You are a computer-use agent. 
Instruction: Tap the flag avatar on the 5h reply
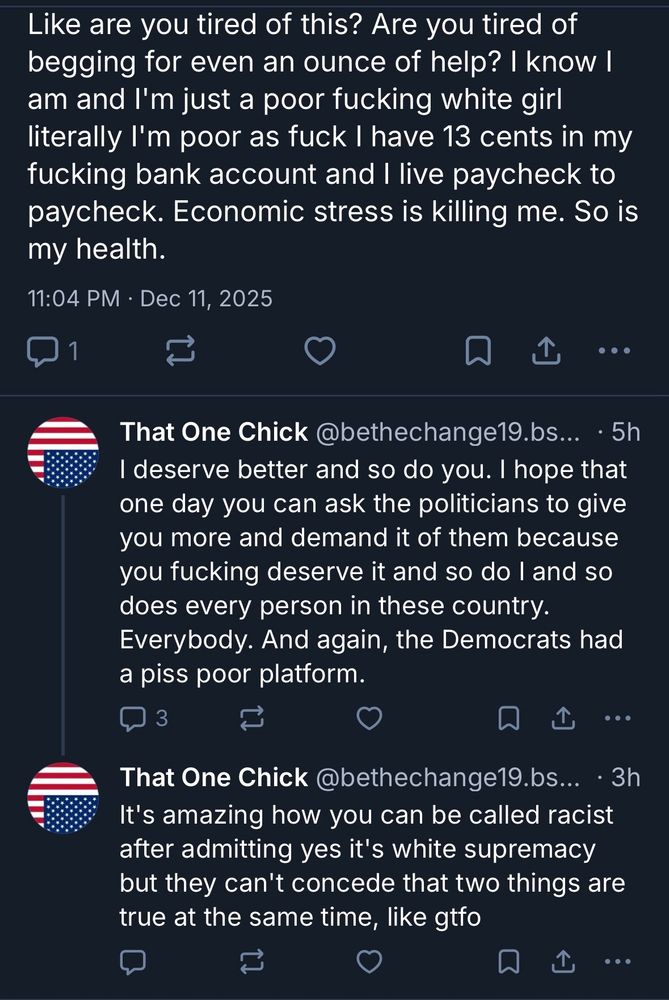(x=63, y=453)
